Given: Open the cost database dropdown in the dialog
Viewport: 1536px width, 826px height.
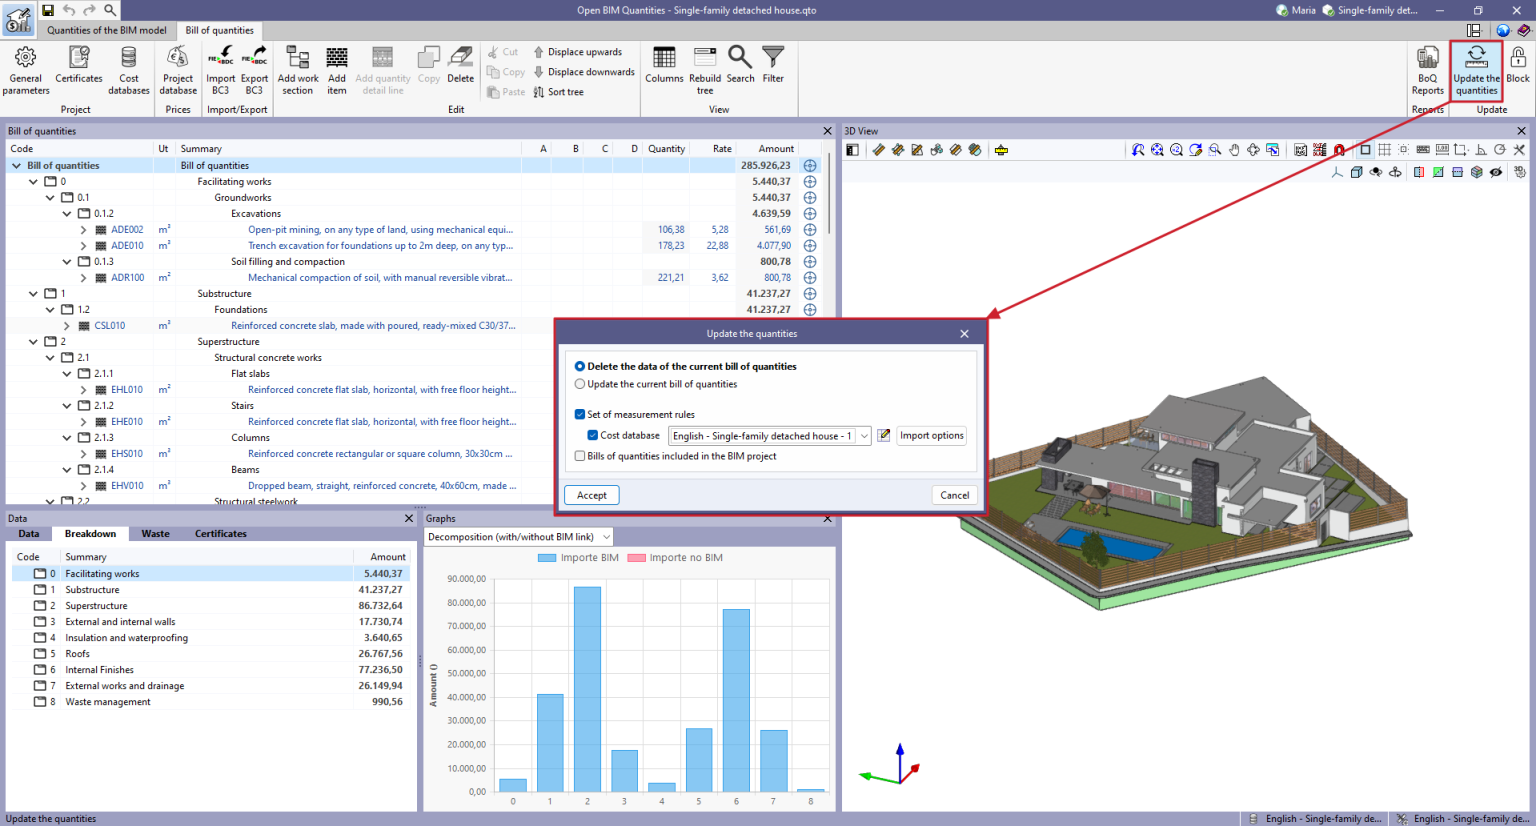Looking at the screenshot, I should [864, 435].
